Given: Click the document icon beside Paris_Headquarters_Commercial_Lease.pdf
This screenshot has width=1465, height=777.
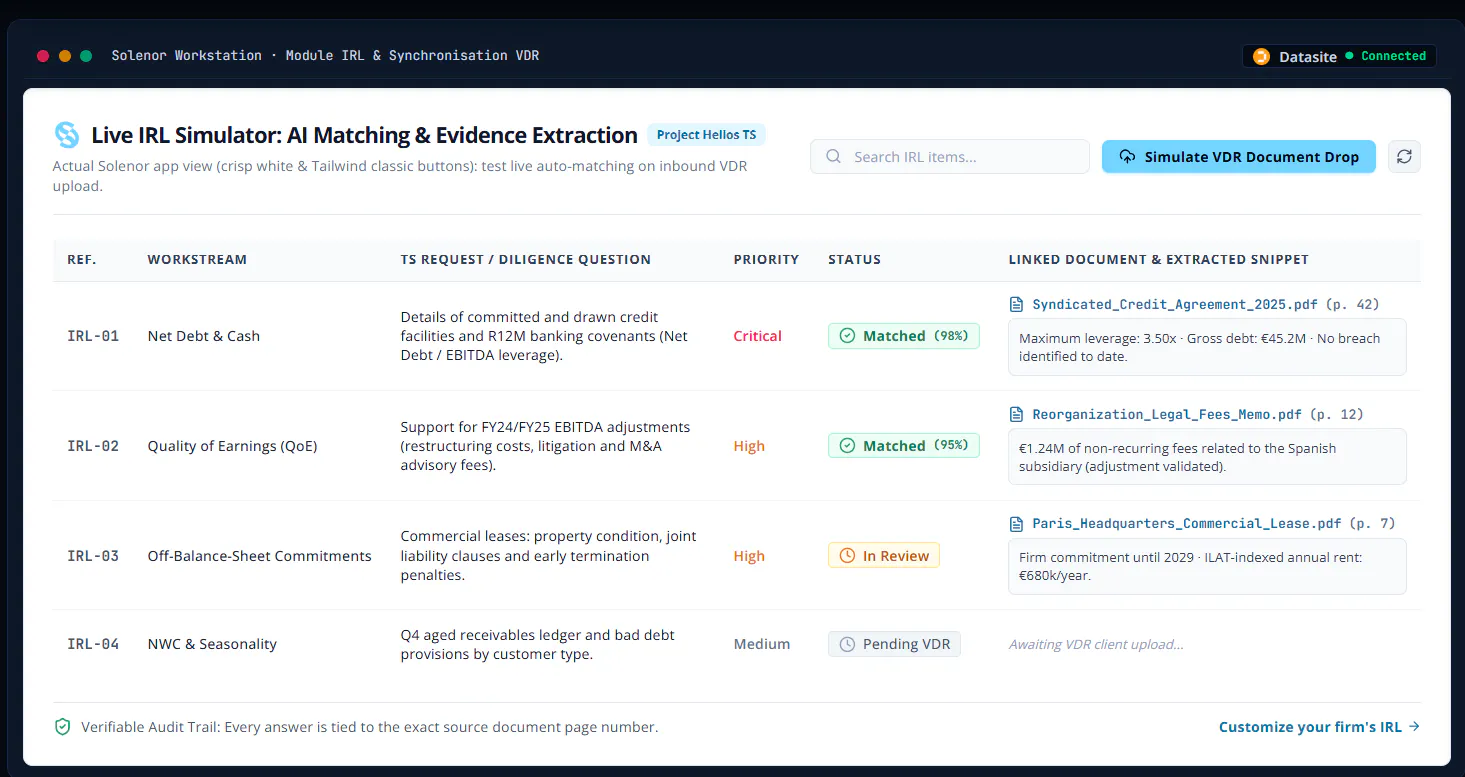Looking at the screenshot, I should [1017, 523].
